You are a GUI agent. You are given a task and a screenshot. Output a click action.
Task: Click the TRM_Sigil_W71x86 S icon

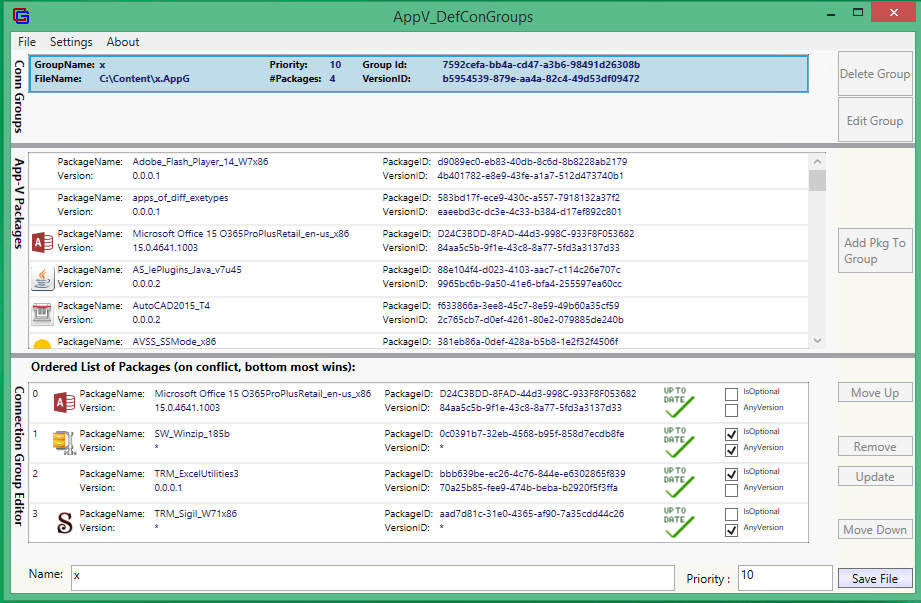click(x=65, y=522)
